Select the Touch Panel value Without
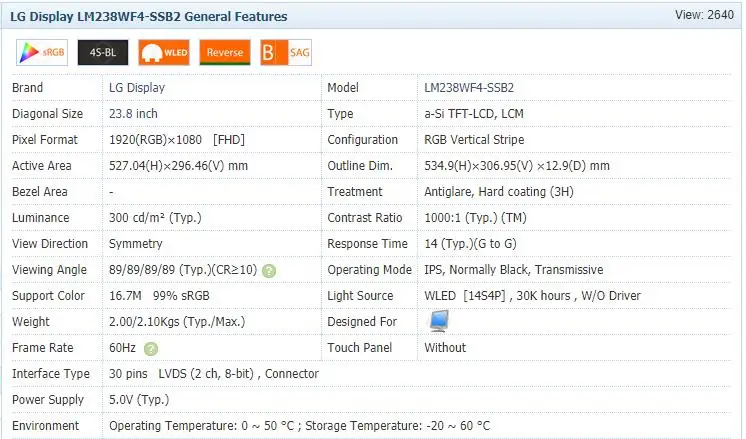 click(445, 348)
